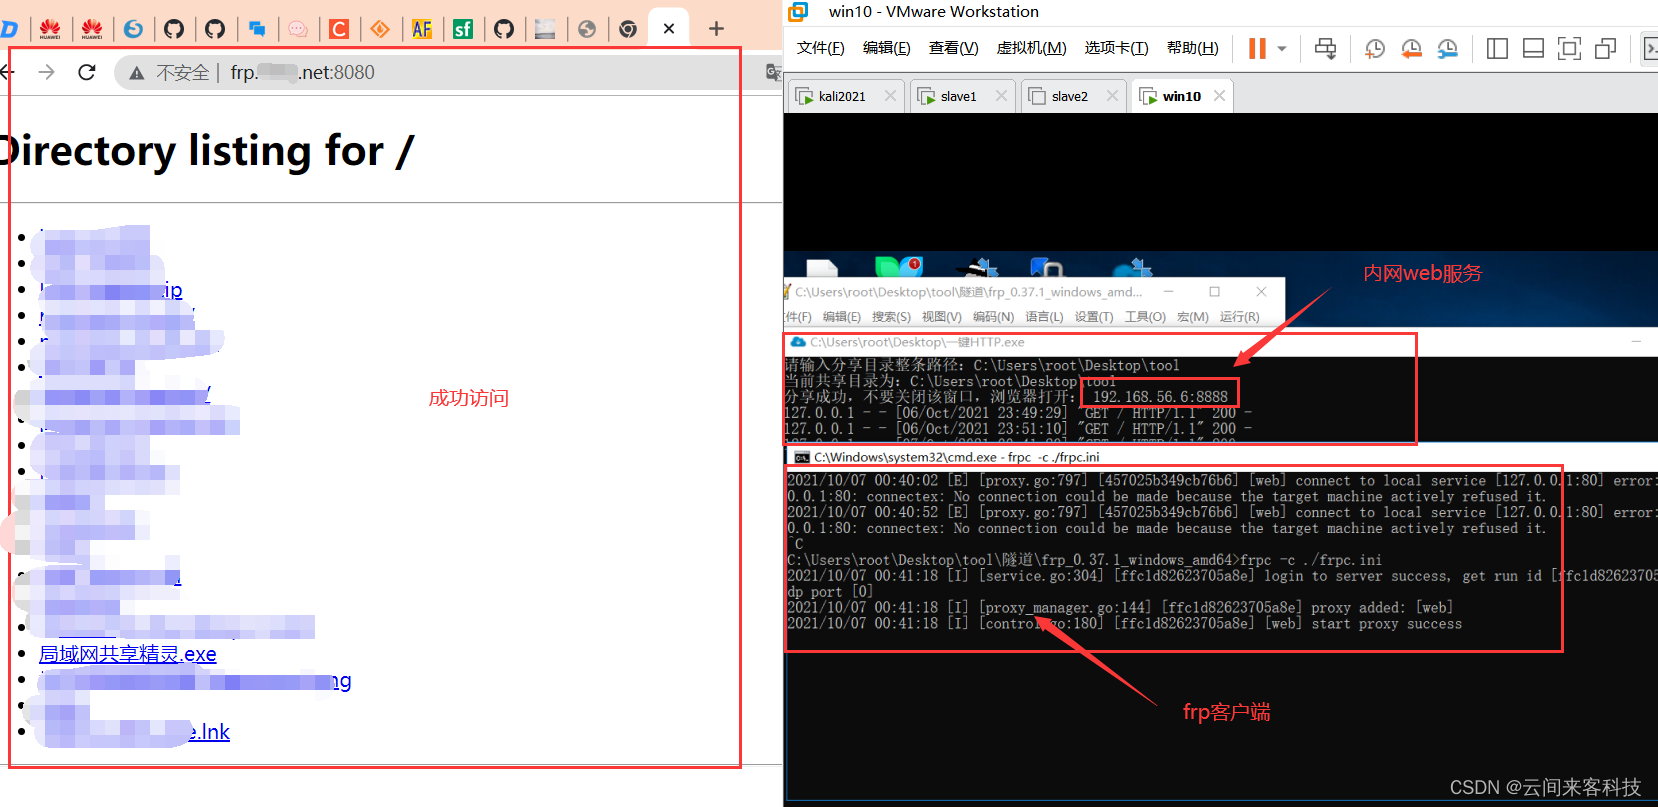This screenshot has width=1658, height=807.
Task: Open the 局域网共享精灵.exe link
Action: click(128, 654)
